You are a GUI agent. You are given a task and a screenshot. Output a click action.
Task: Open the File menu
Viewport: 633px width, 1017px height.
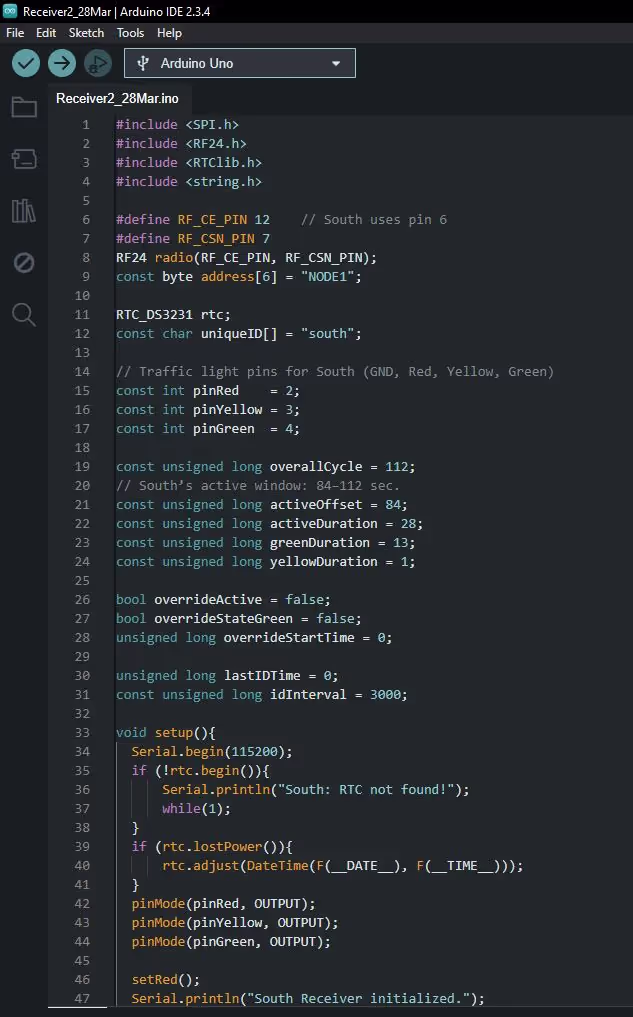tap(15, 33)
